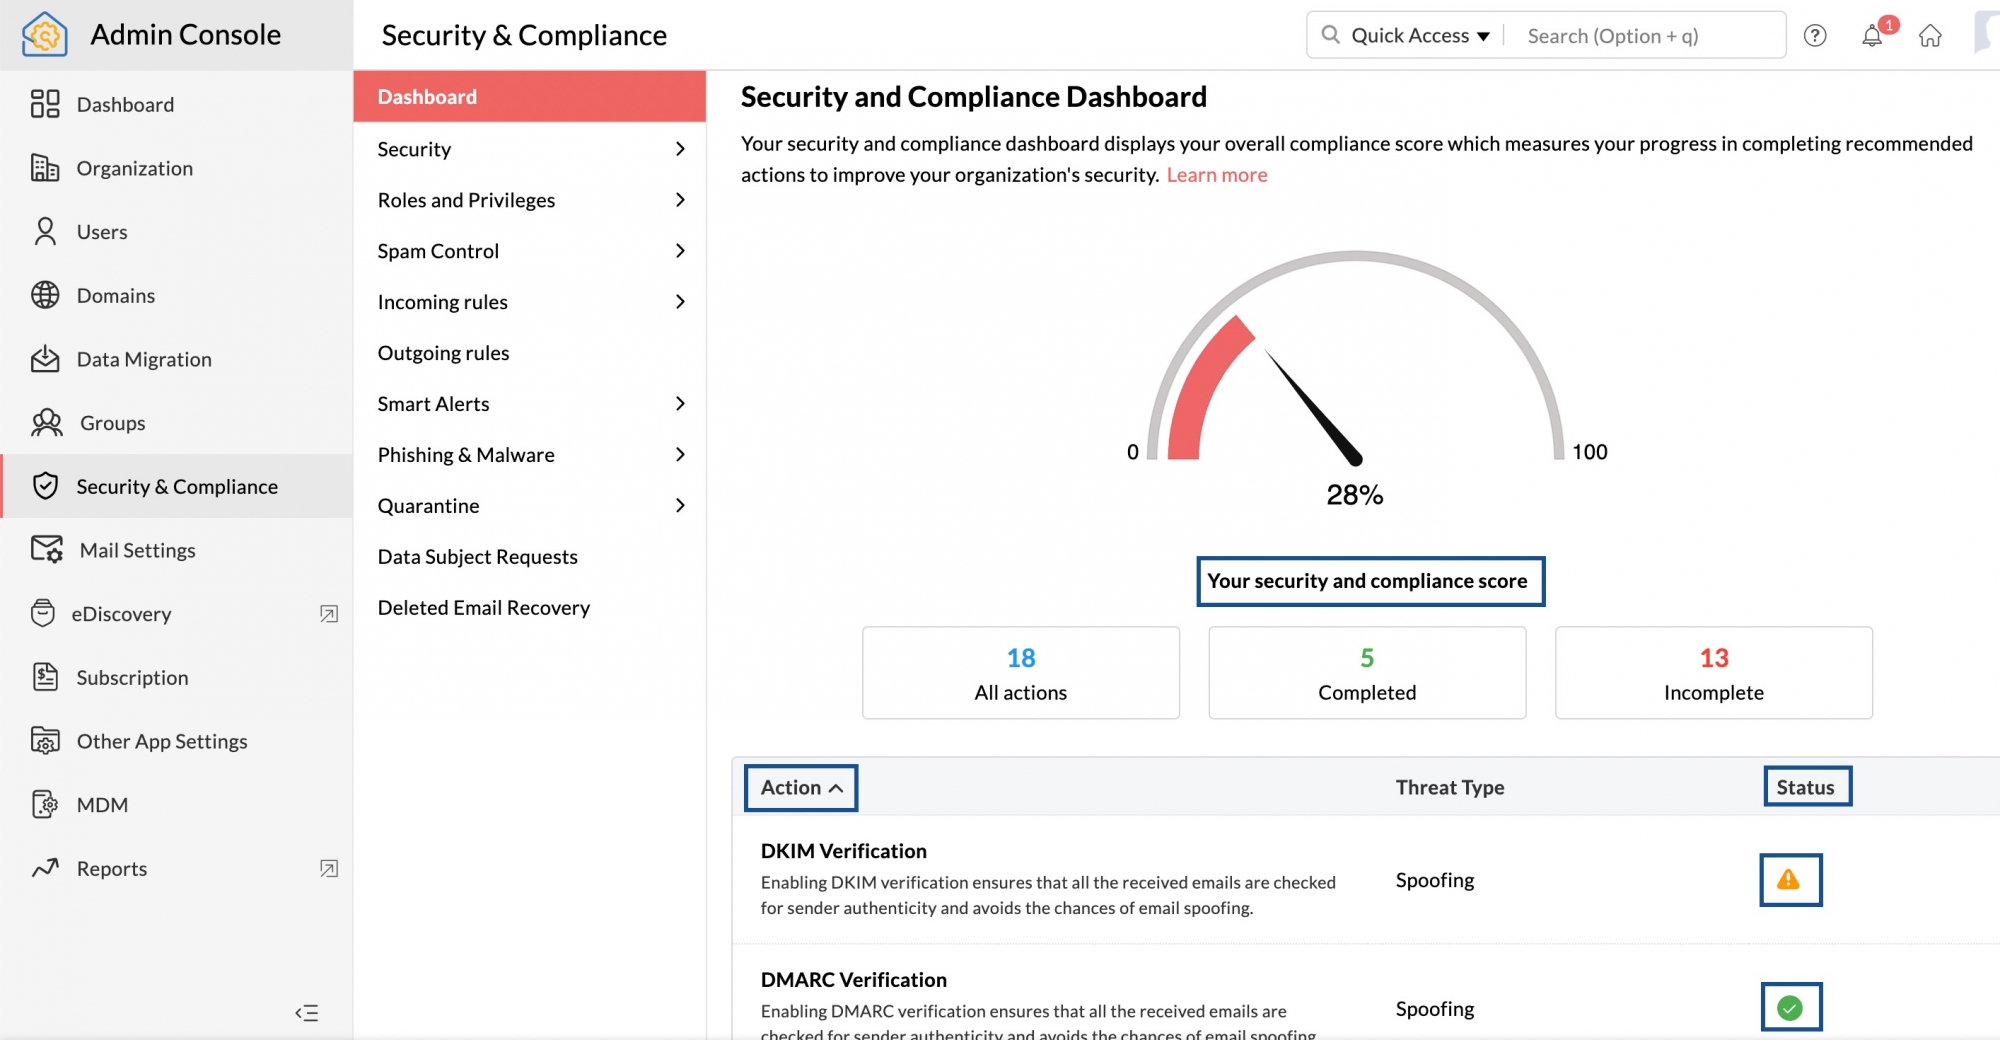This screenshot has height=1040, width=2000.
Task: Open eDiscovery external link icon
Action: pos(329,614)
